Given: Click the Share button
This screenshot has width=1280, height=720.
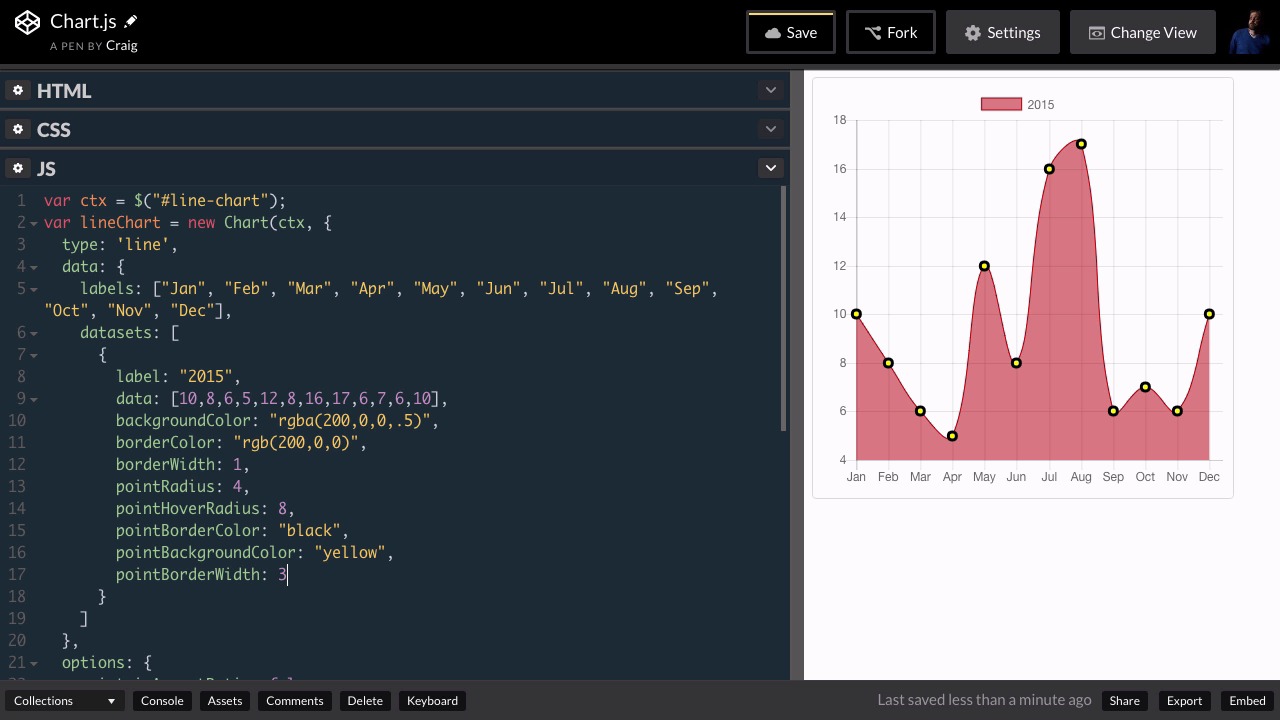Looking at the screenshot, I should [x=1124, y=701].
